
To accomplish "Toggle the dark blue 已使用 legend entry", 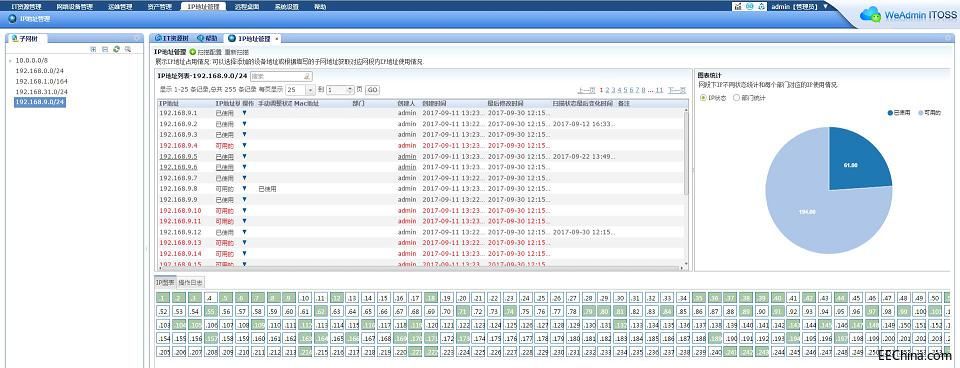I will (x=899, y=114).
